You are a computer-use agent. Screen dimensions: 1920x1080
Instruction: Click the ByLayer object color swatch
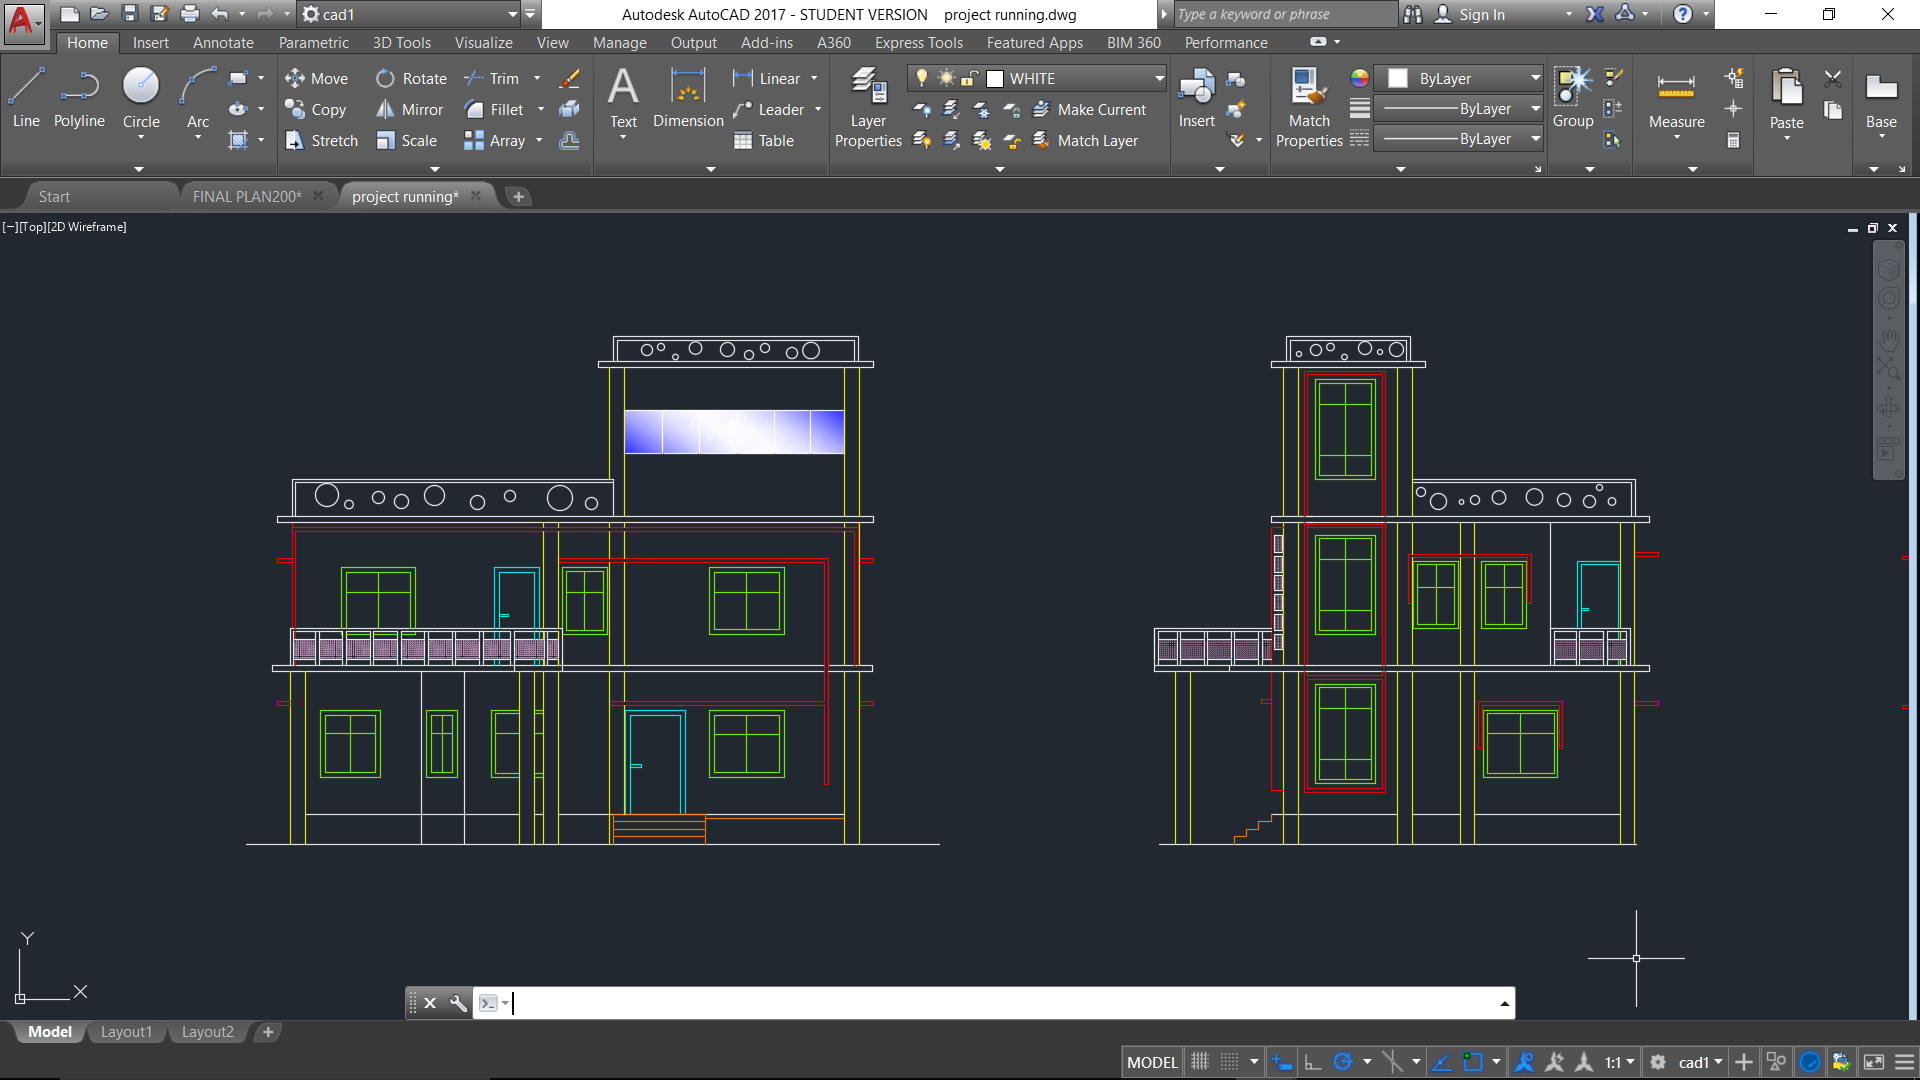(1398, 78)
